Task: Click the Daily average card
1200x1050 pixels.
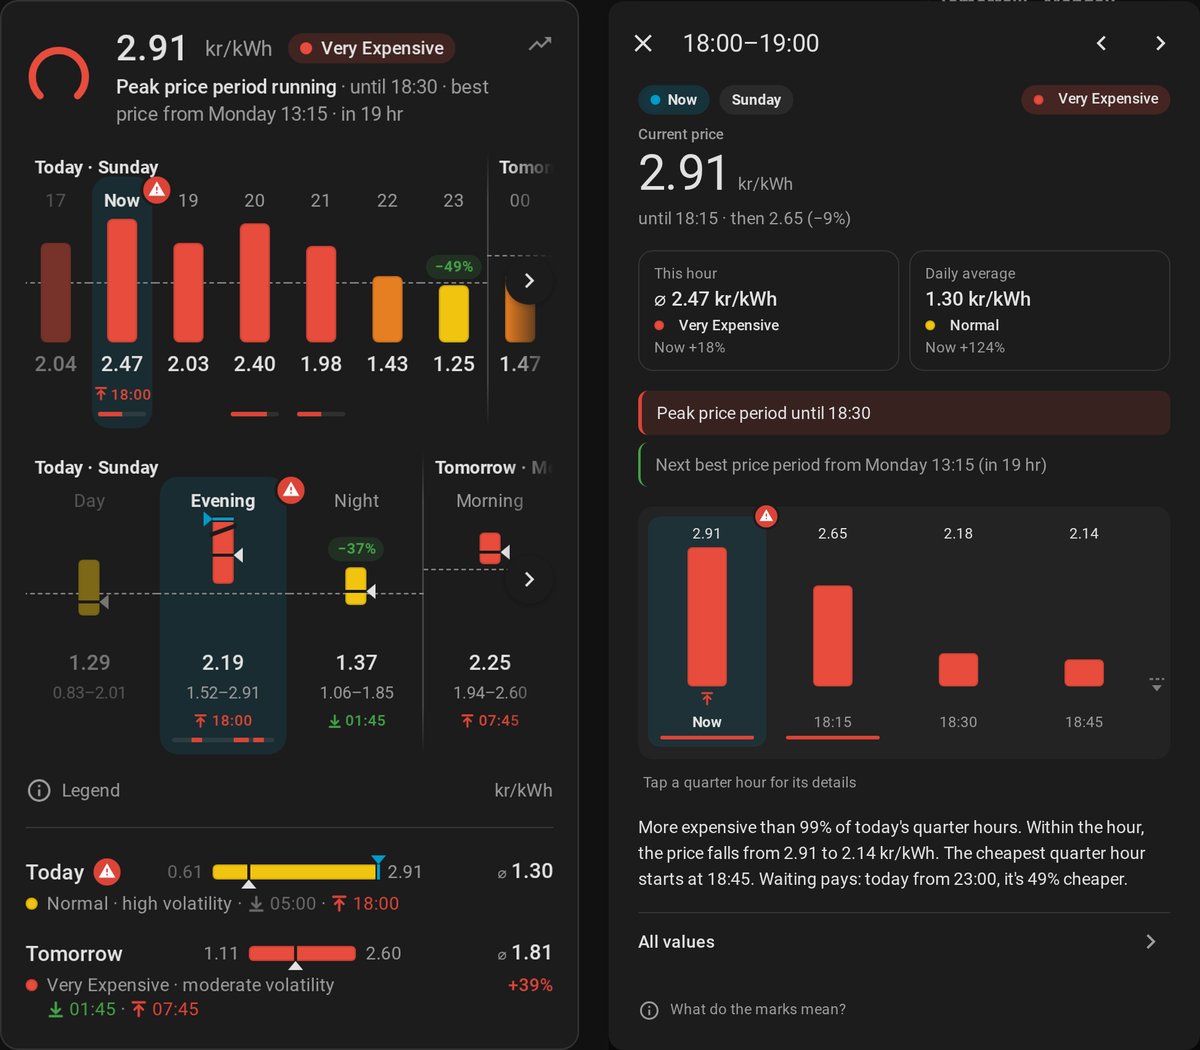Action: (x=1039, y=310)
